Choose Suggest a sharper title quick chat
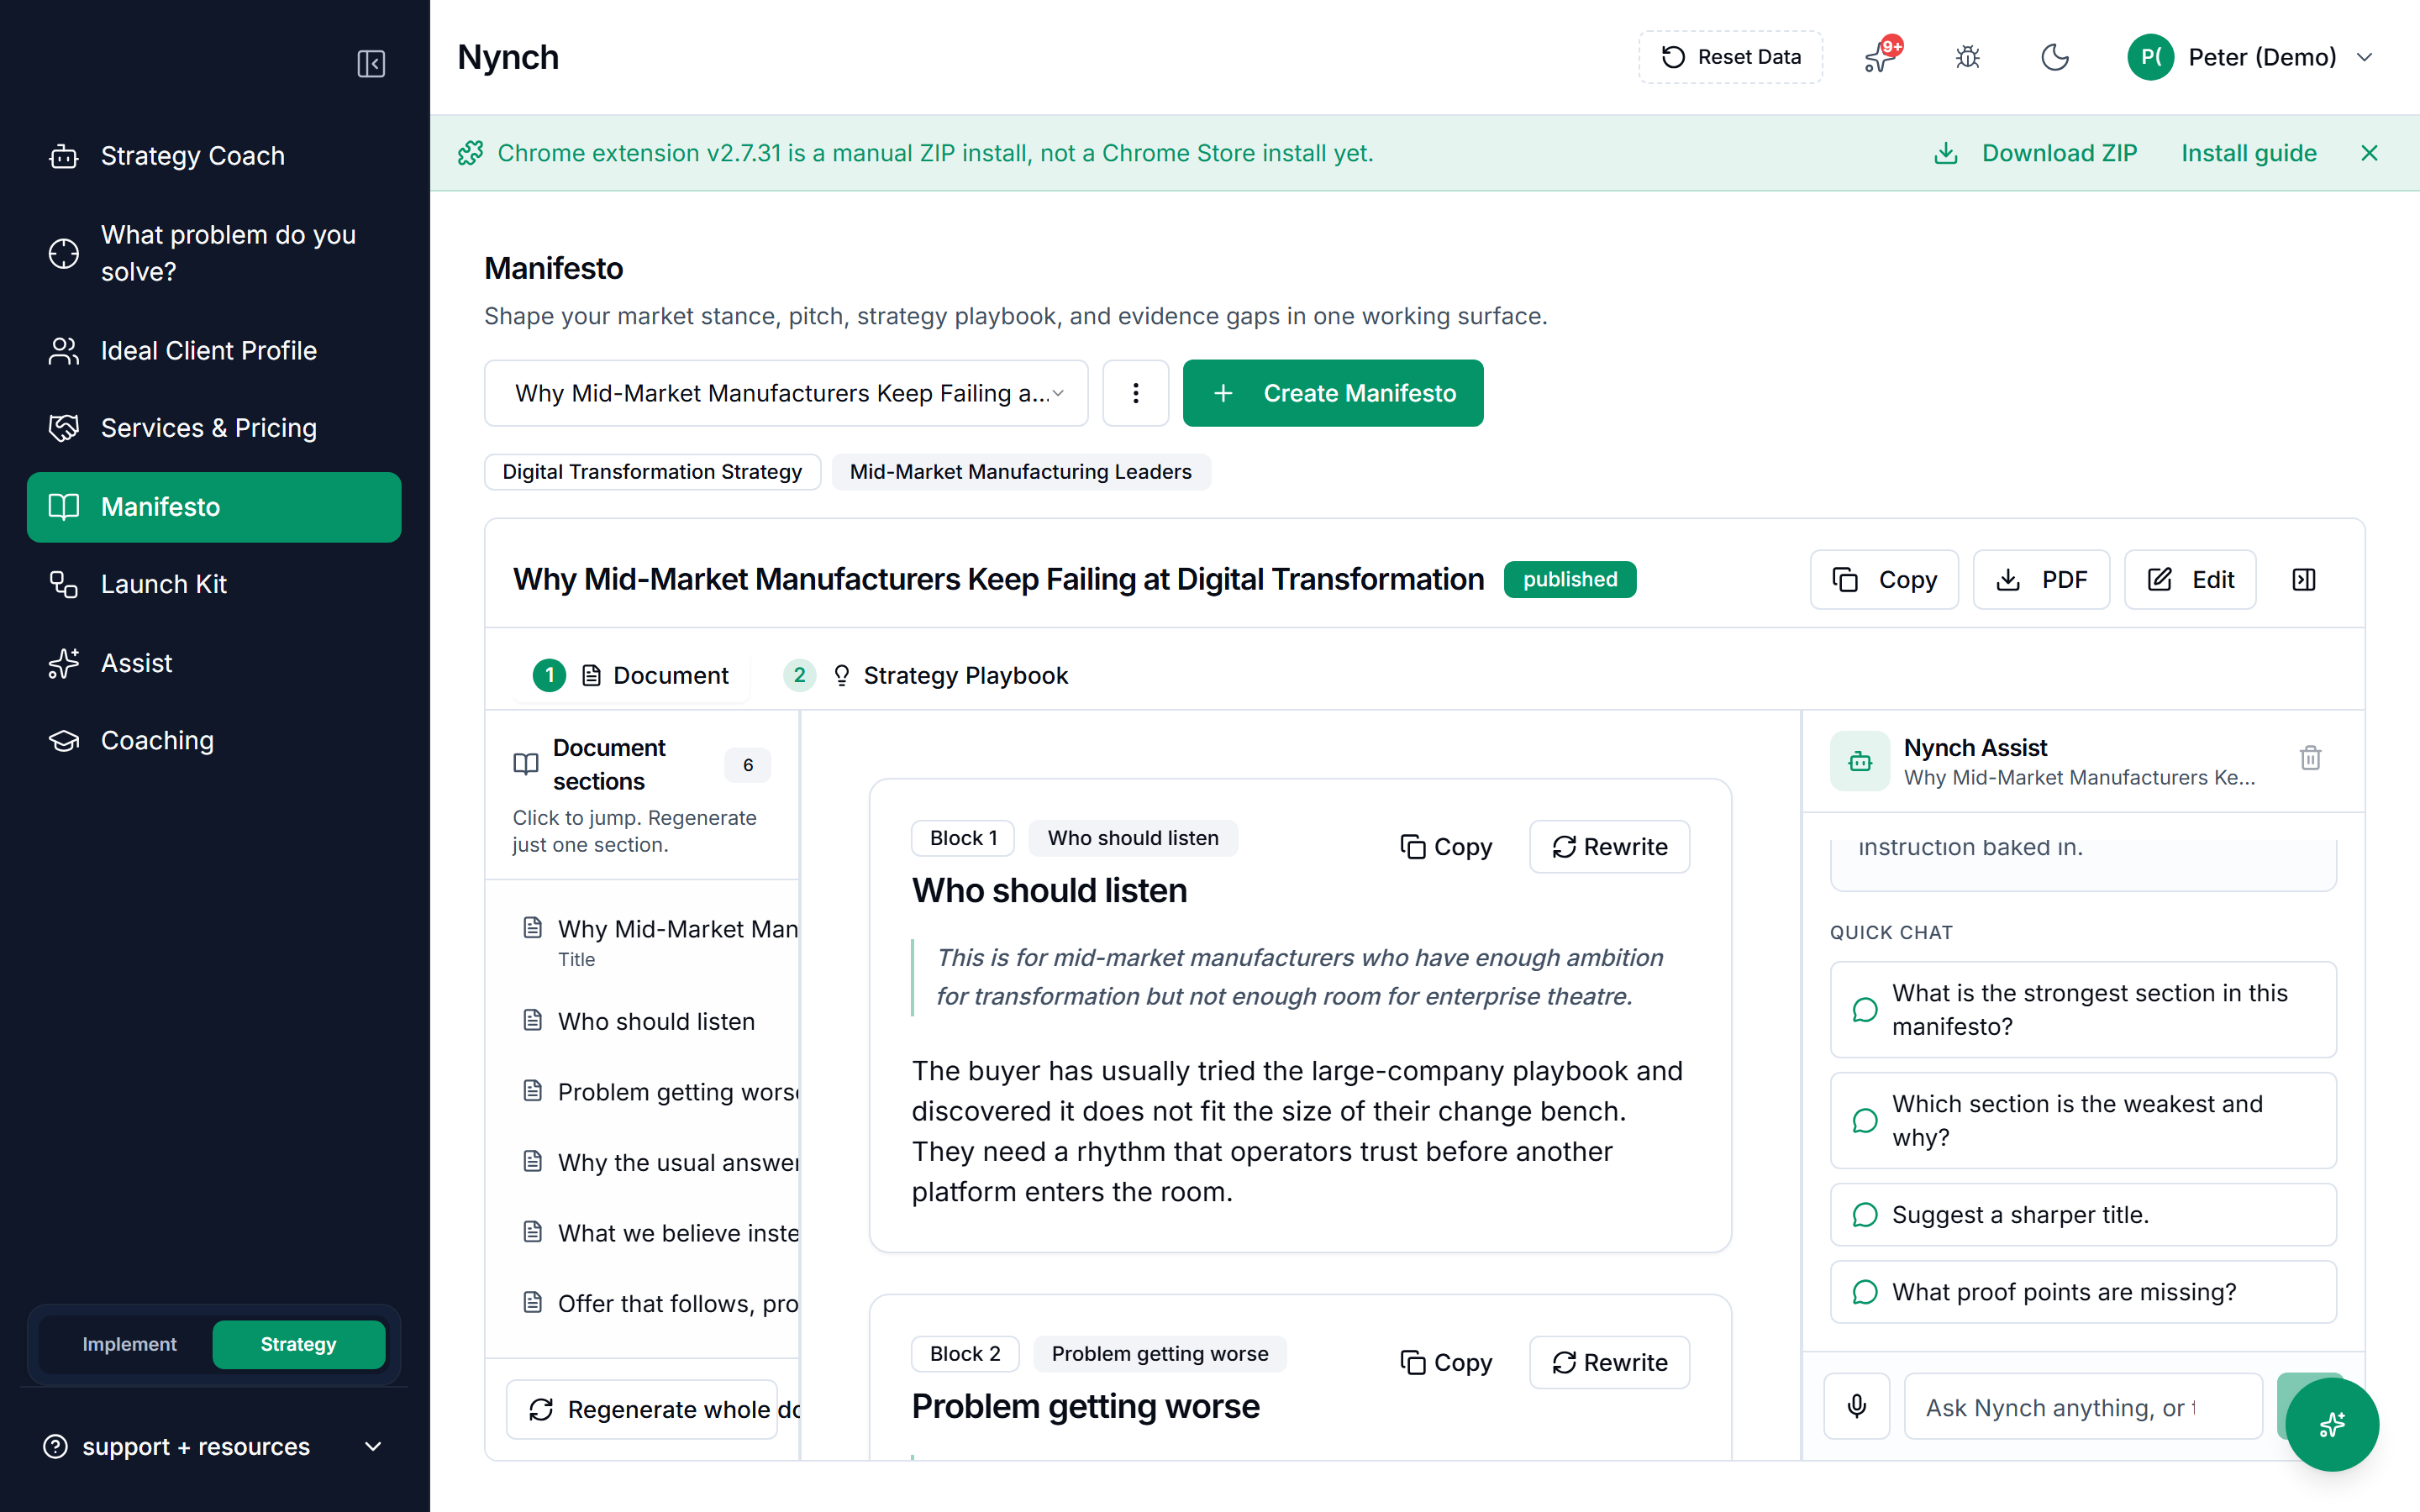2420x1512 pixels. [2083, 1215]
